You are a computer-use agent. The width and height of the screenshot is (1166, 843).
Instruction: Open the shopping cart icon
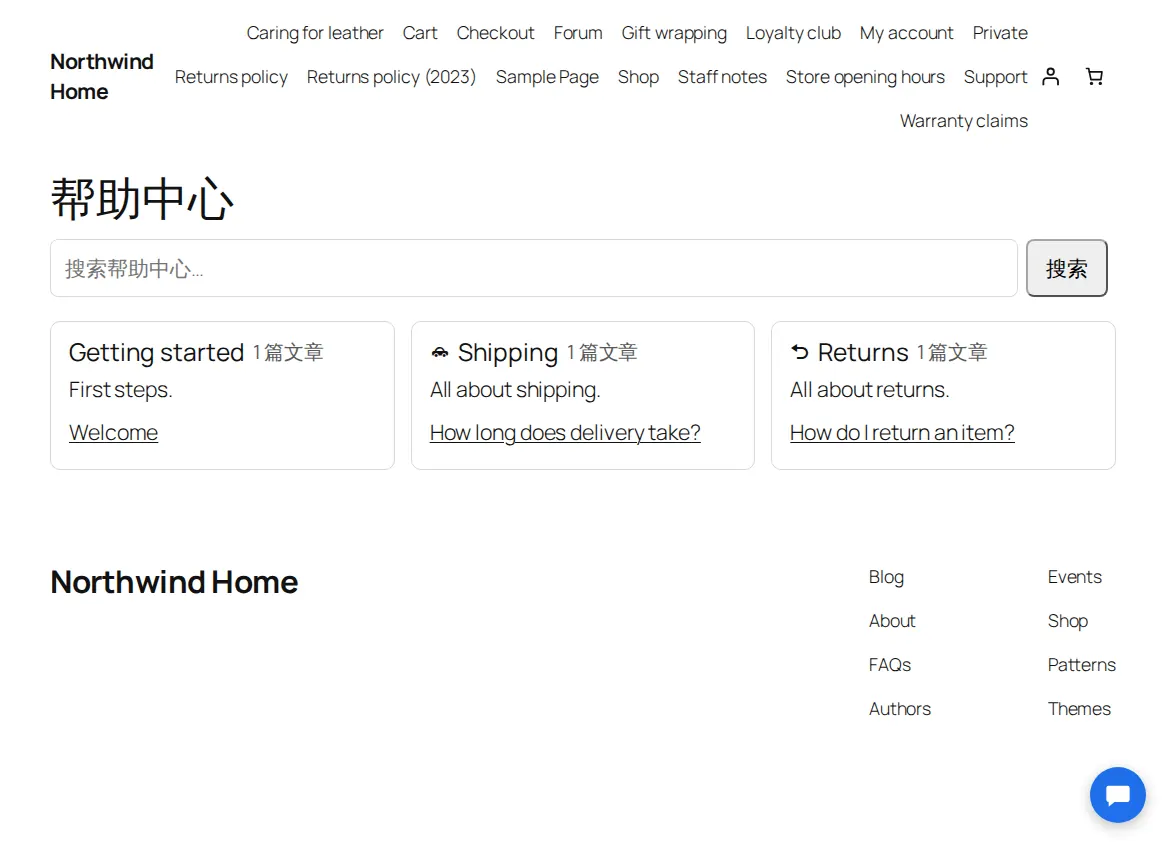[1094, 77]
